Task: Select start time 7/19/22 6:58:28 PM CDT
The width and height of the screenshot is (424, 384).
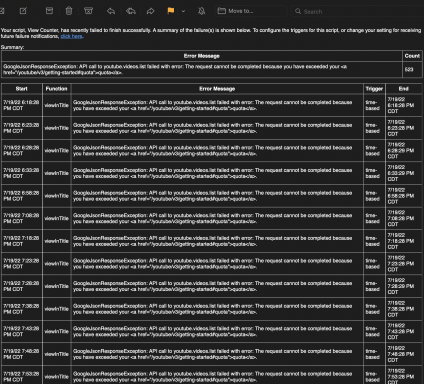Action: (x=21, y=196)
